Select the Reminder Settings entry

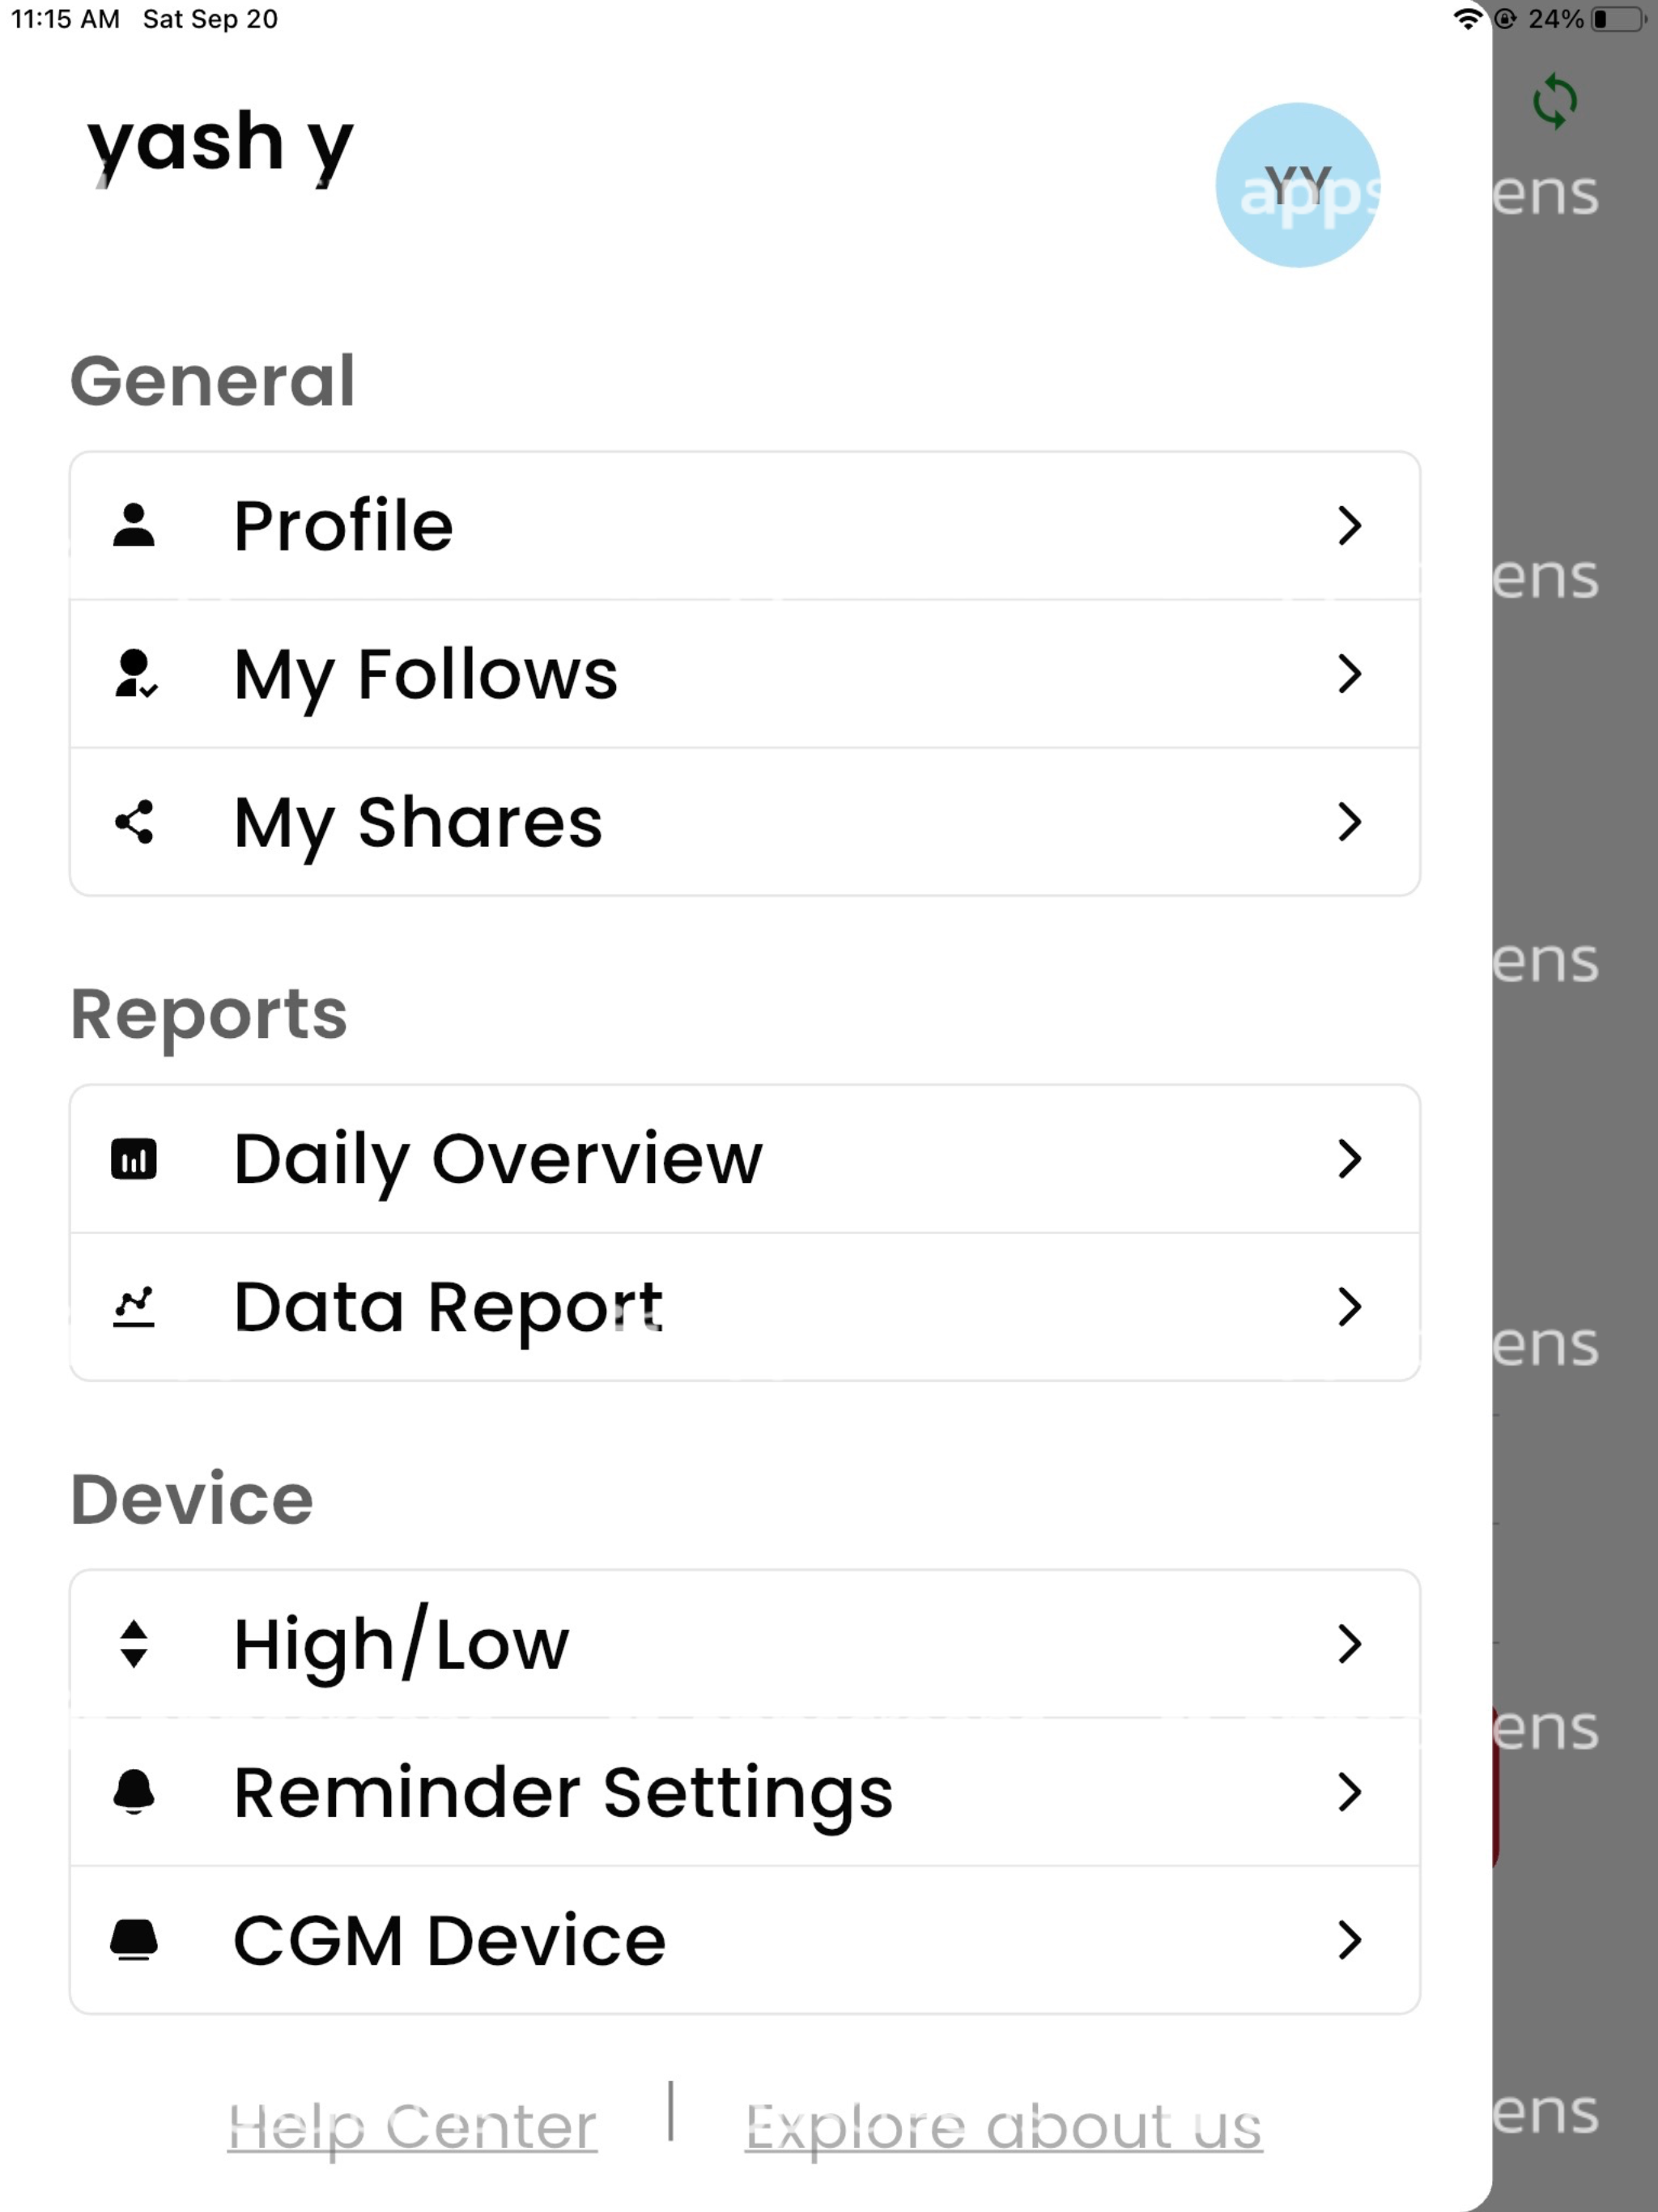coord(745,1792)
